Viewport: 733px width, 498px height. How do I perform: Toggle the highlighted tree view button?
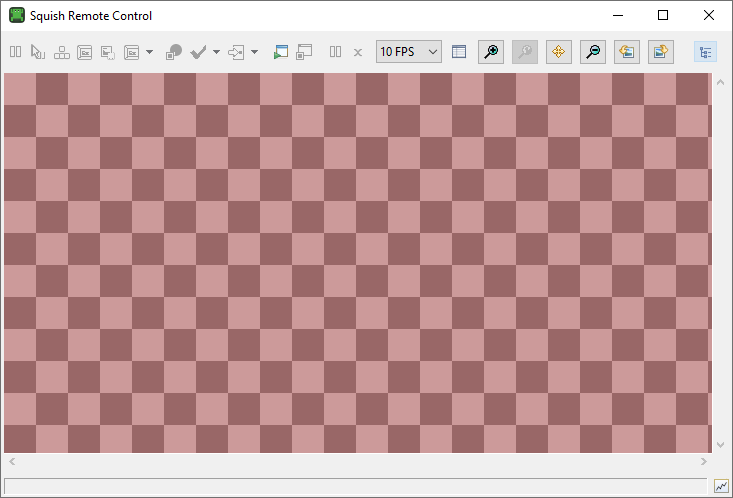tap(705, 52)
